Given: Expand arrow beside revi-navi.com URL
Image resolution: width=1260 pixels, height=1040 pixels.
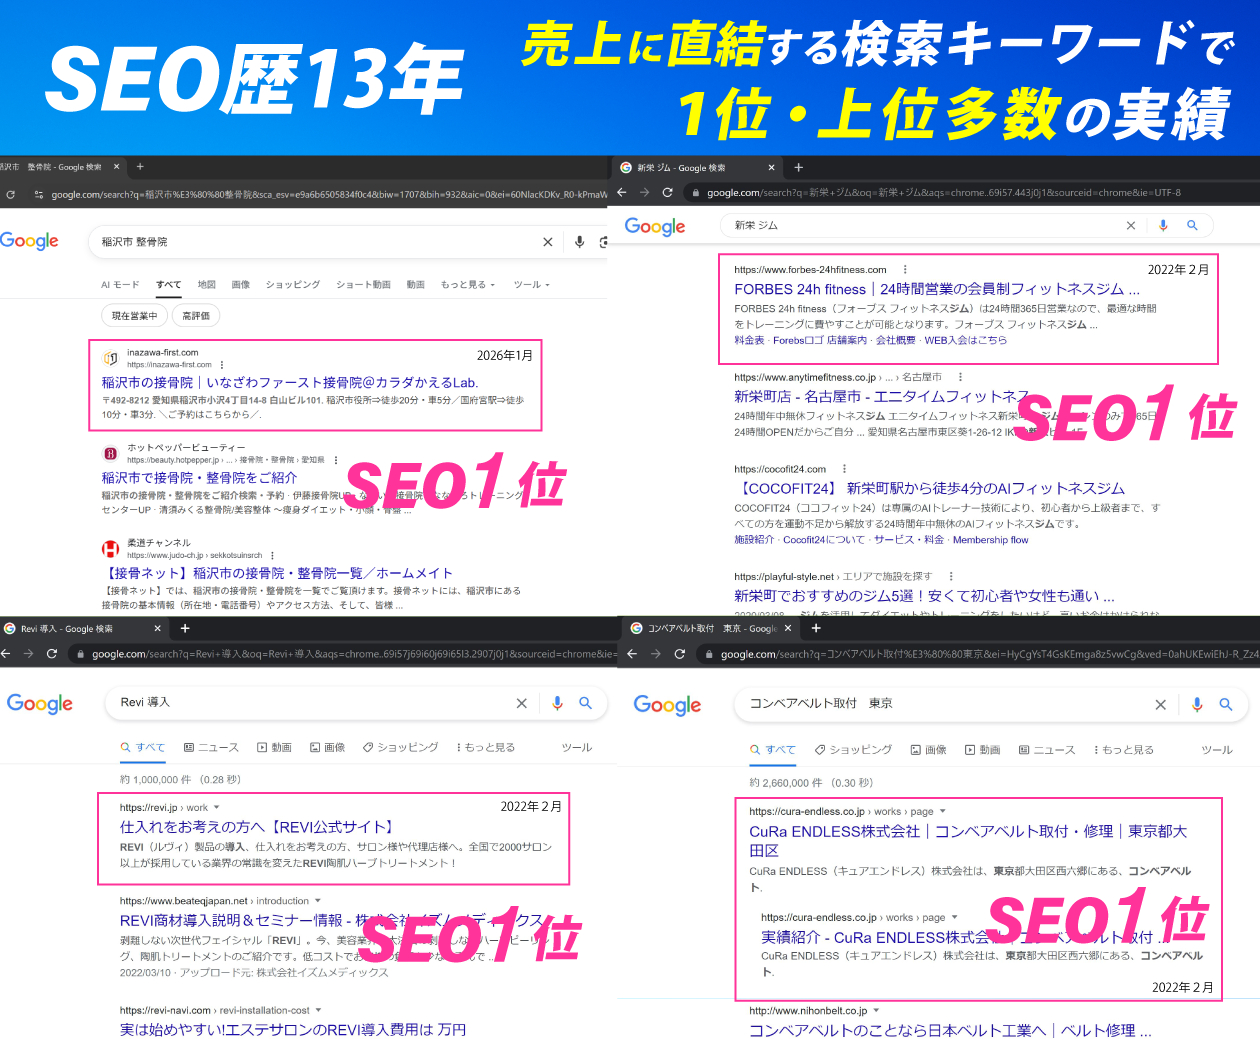Looking at the screenshot, I should 318,1010.
